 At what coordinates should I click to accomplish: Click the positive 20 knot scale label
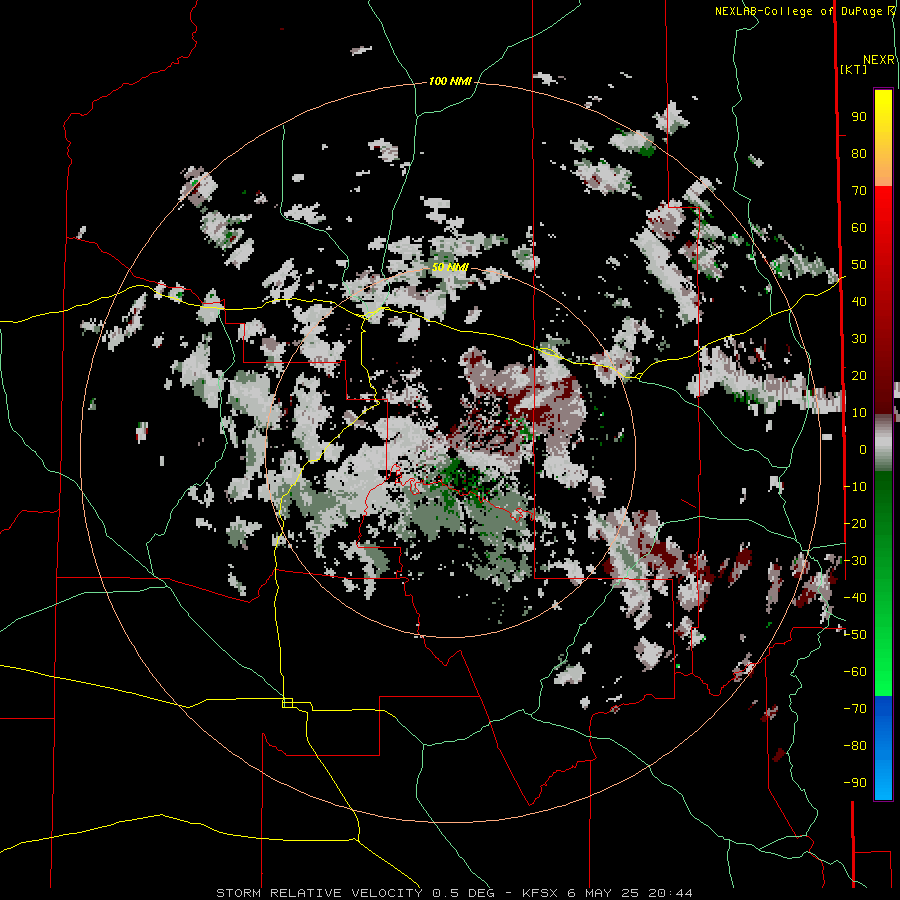point(859,376)
